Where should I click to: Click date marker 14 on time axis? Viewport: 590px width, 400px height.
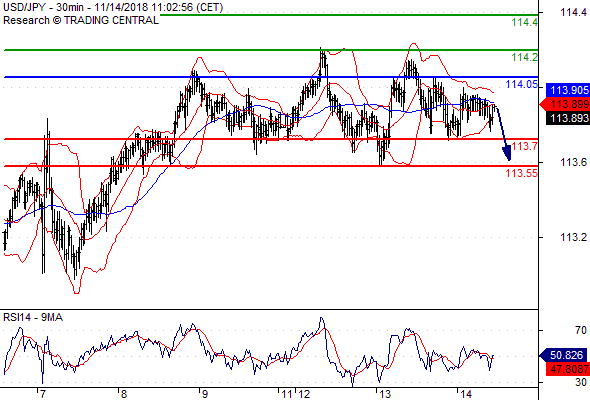(x=466, y=394)
